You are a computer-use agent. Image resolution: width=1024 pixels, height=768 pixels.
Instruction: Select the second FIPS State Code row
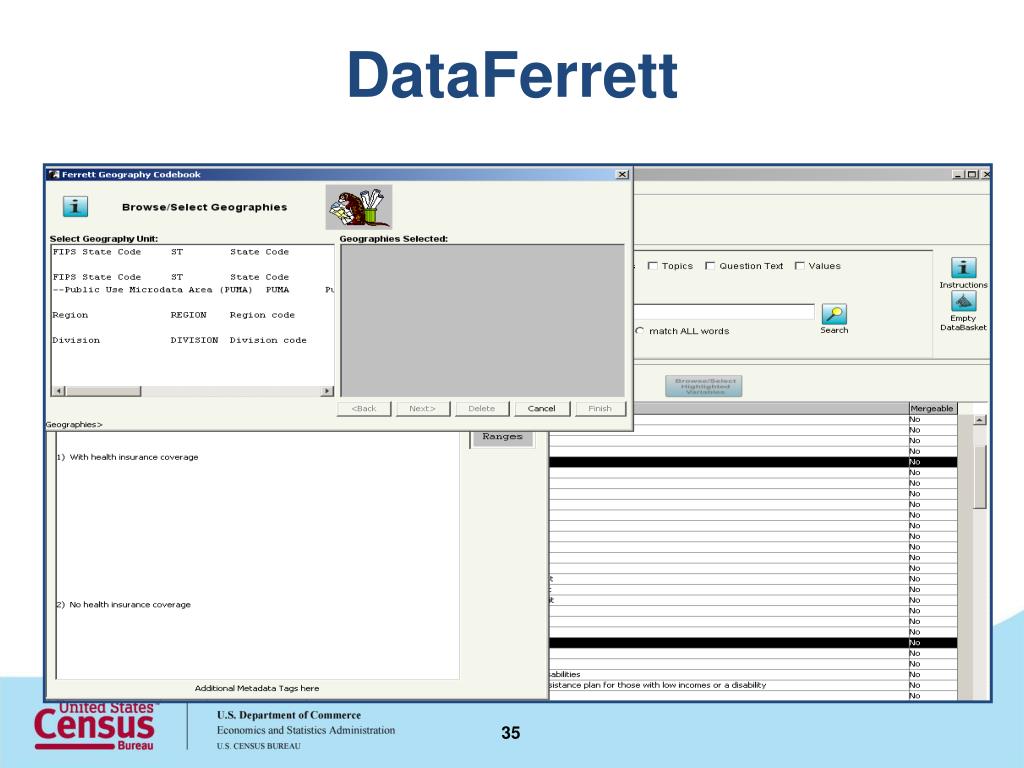click(193, 277)
